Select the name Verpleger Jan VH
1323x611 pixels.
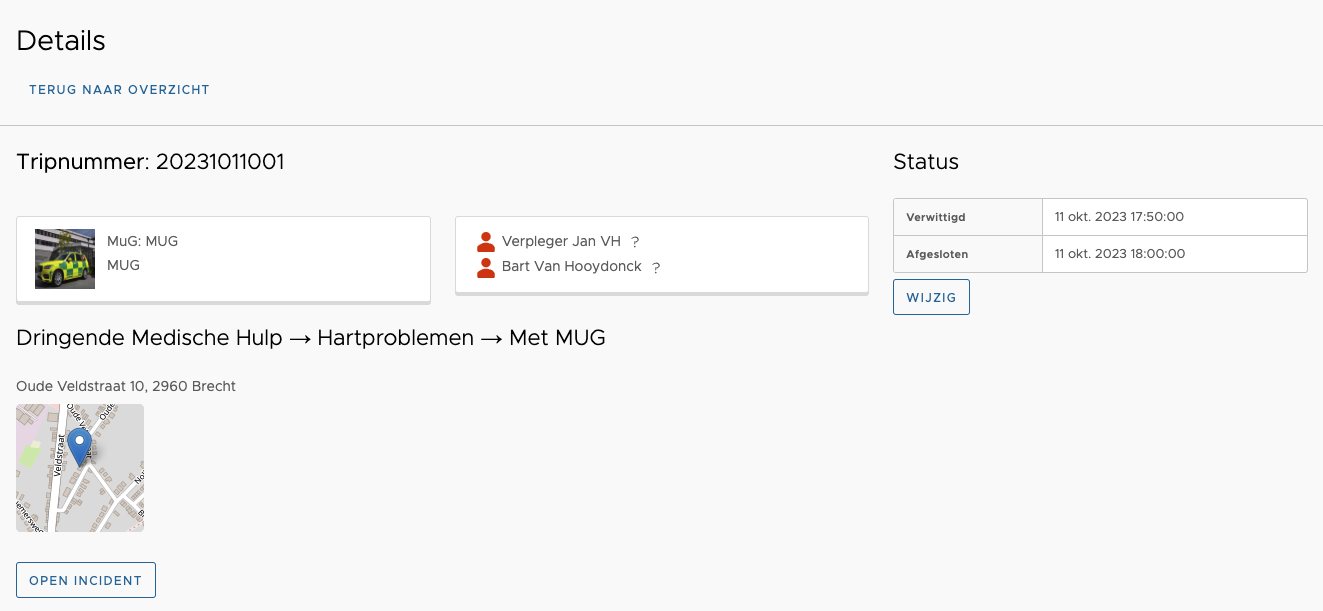[561, 241]
